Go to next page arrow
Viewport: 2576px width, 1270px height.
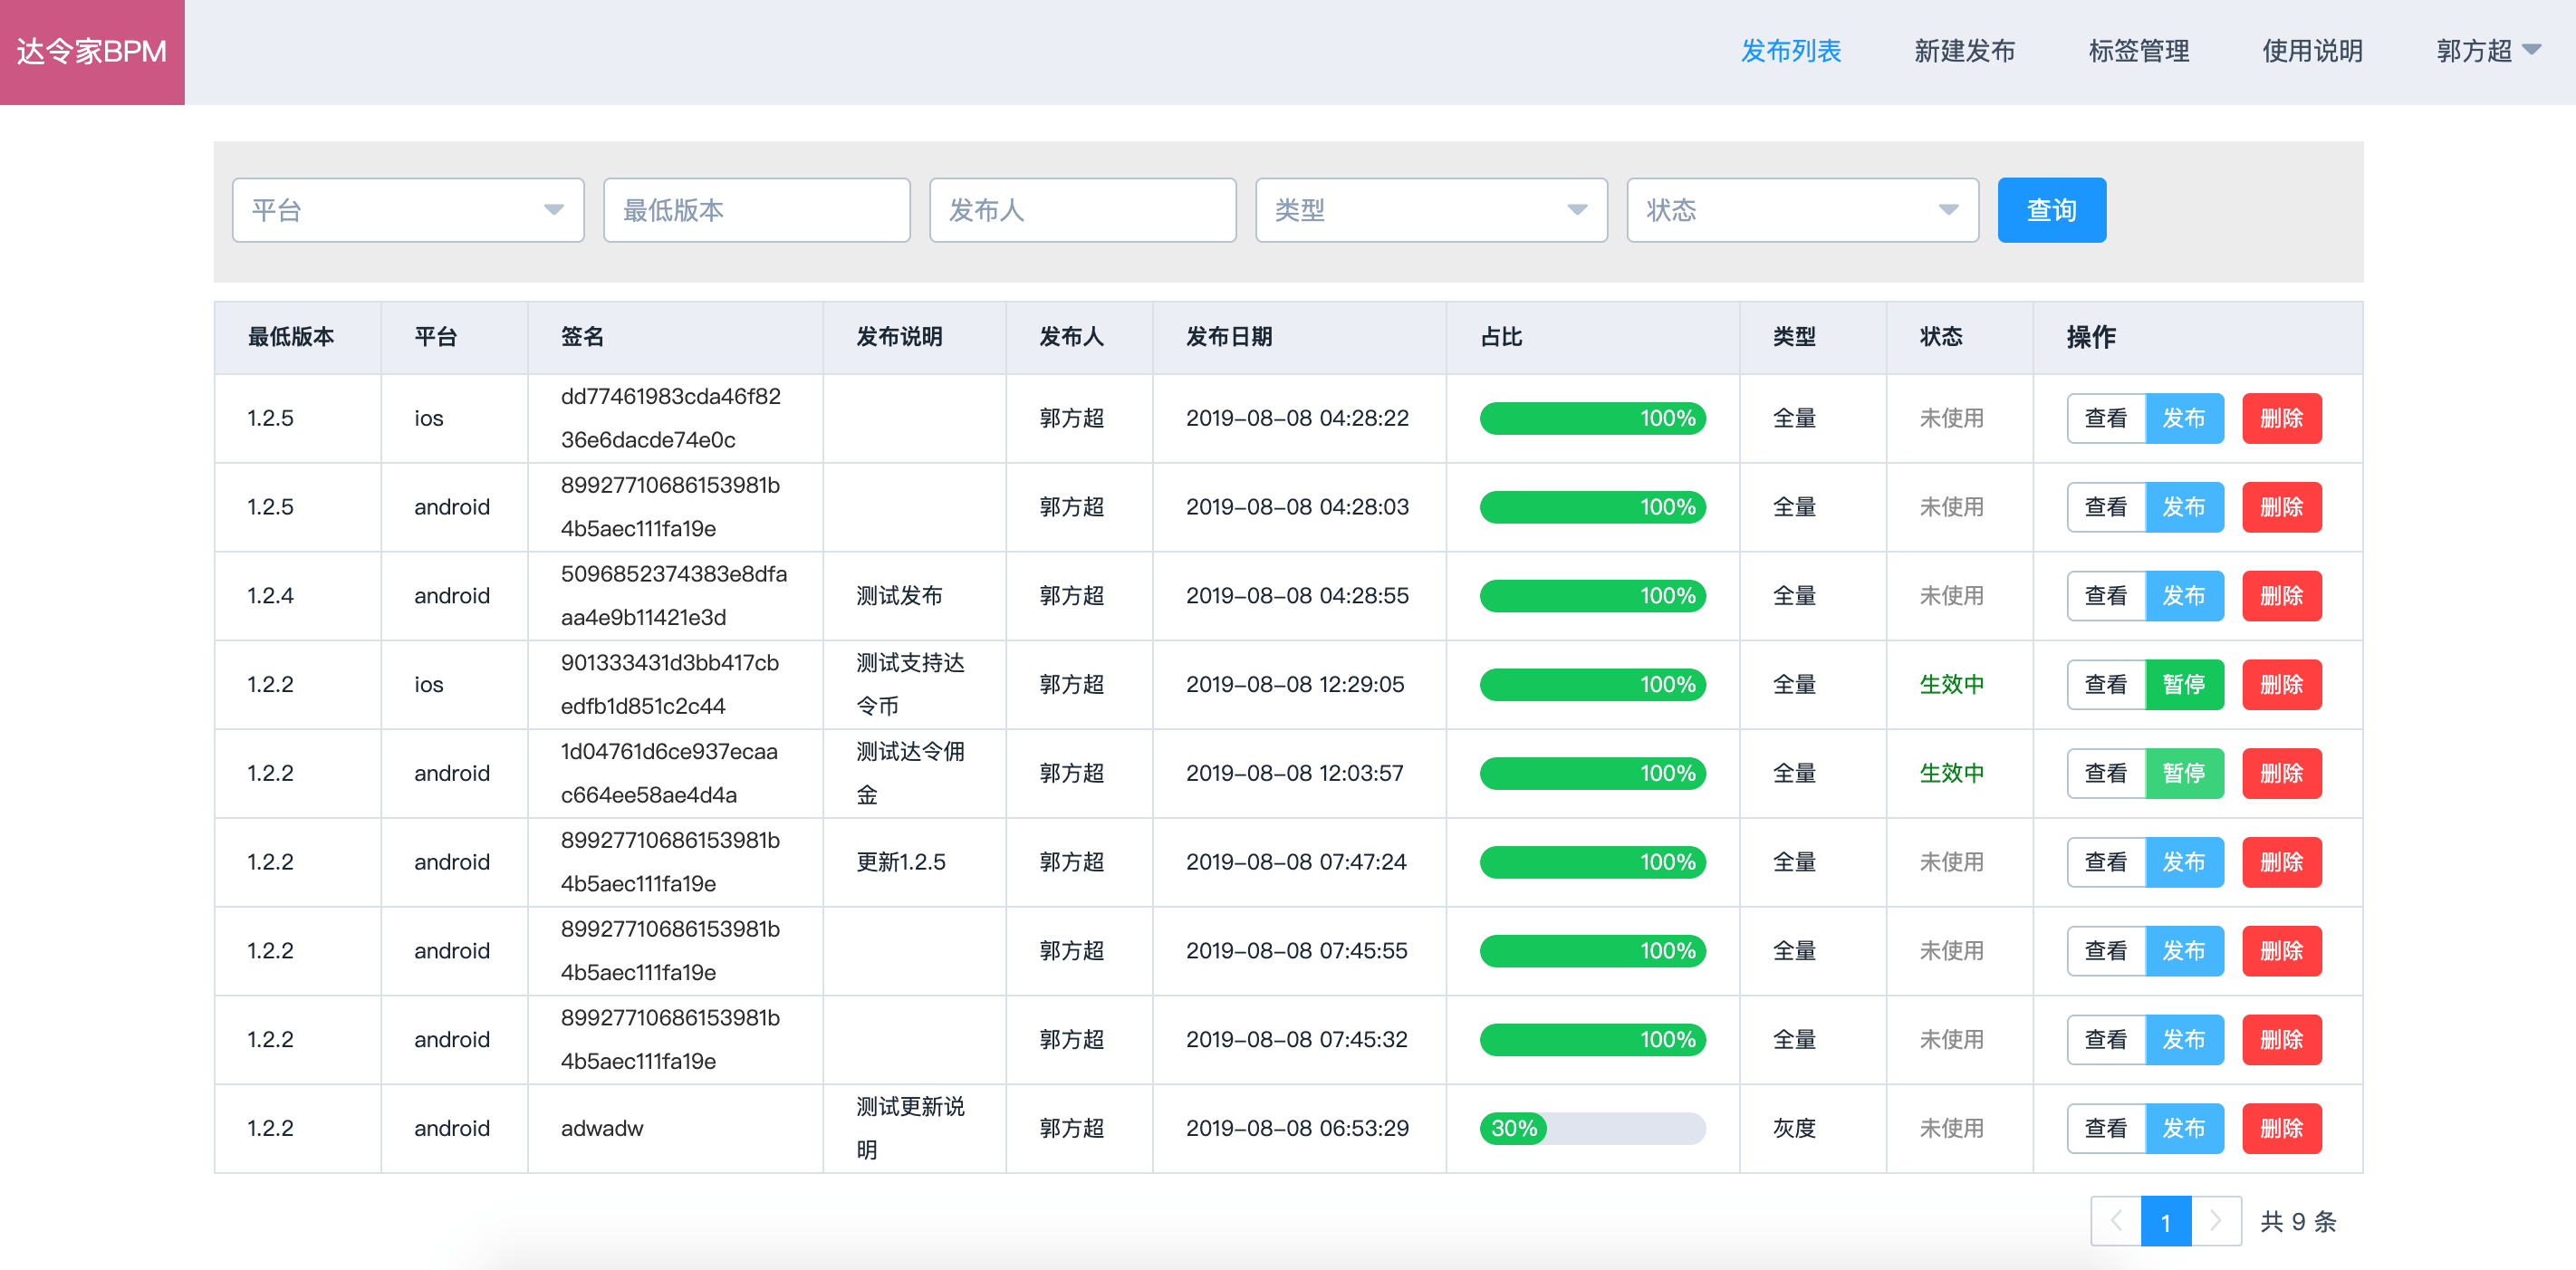pyautogui.click(x=2215, y=1221)
